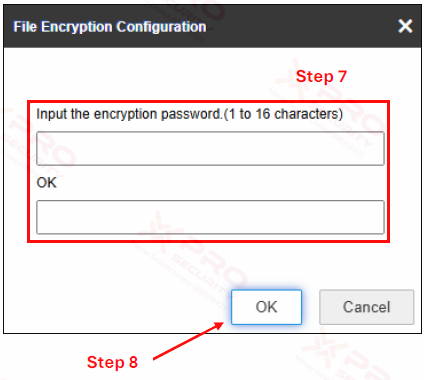The image size is (424, 380).
Task: Click the encryption password input field
Action: (210, 148)
